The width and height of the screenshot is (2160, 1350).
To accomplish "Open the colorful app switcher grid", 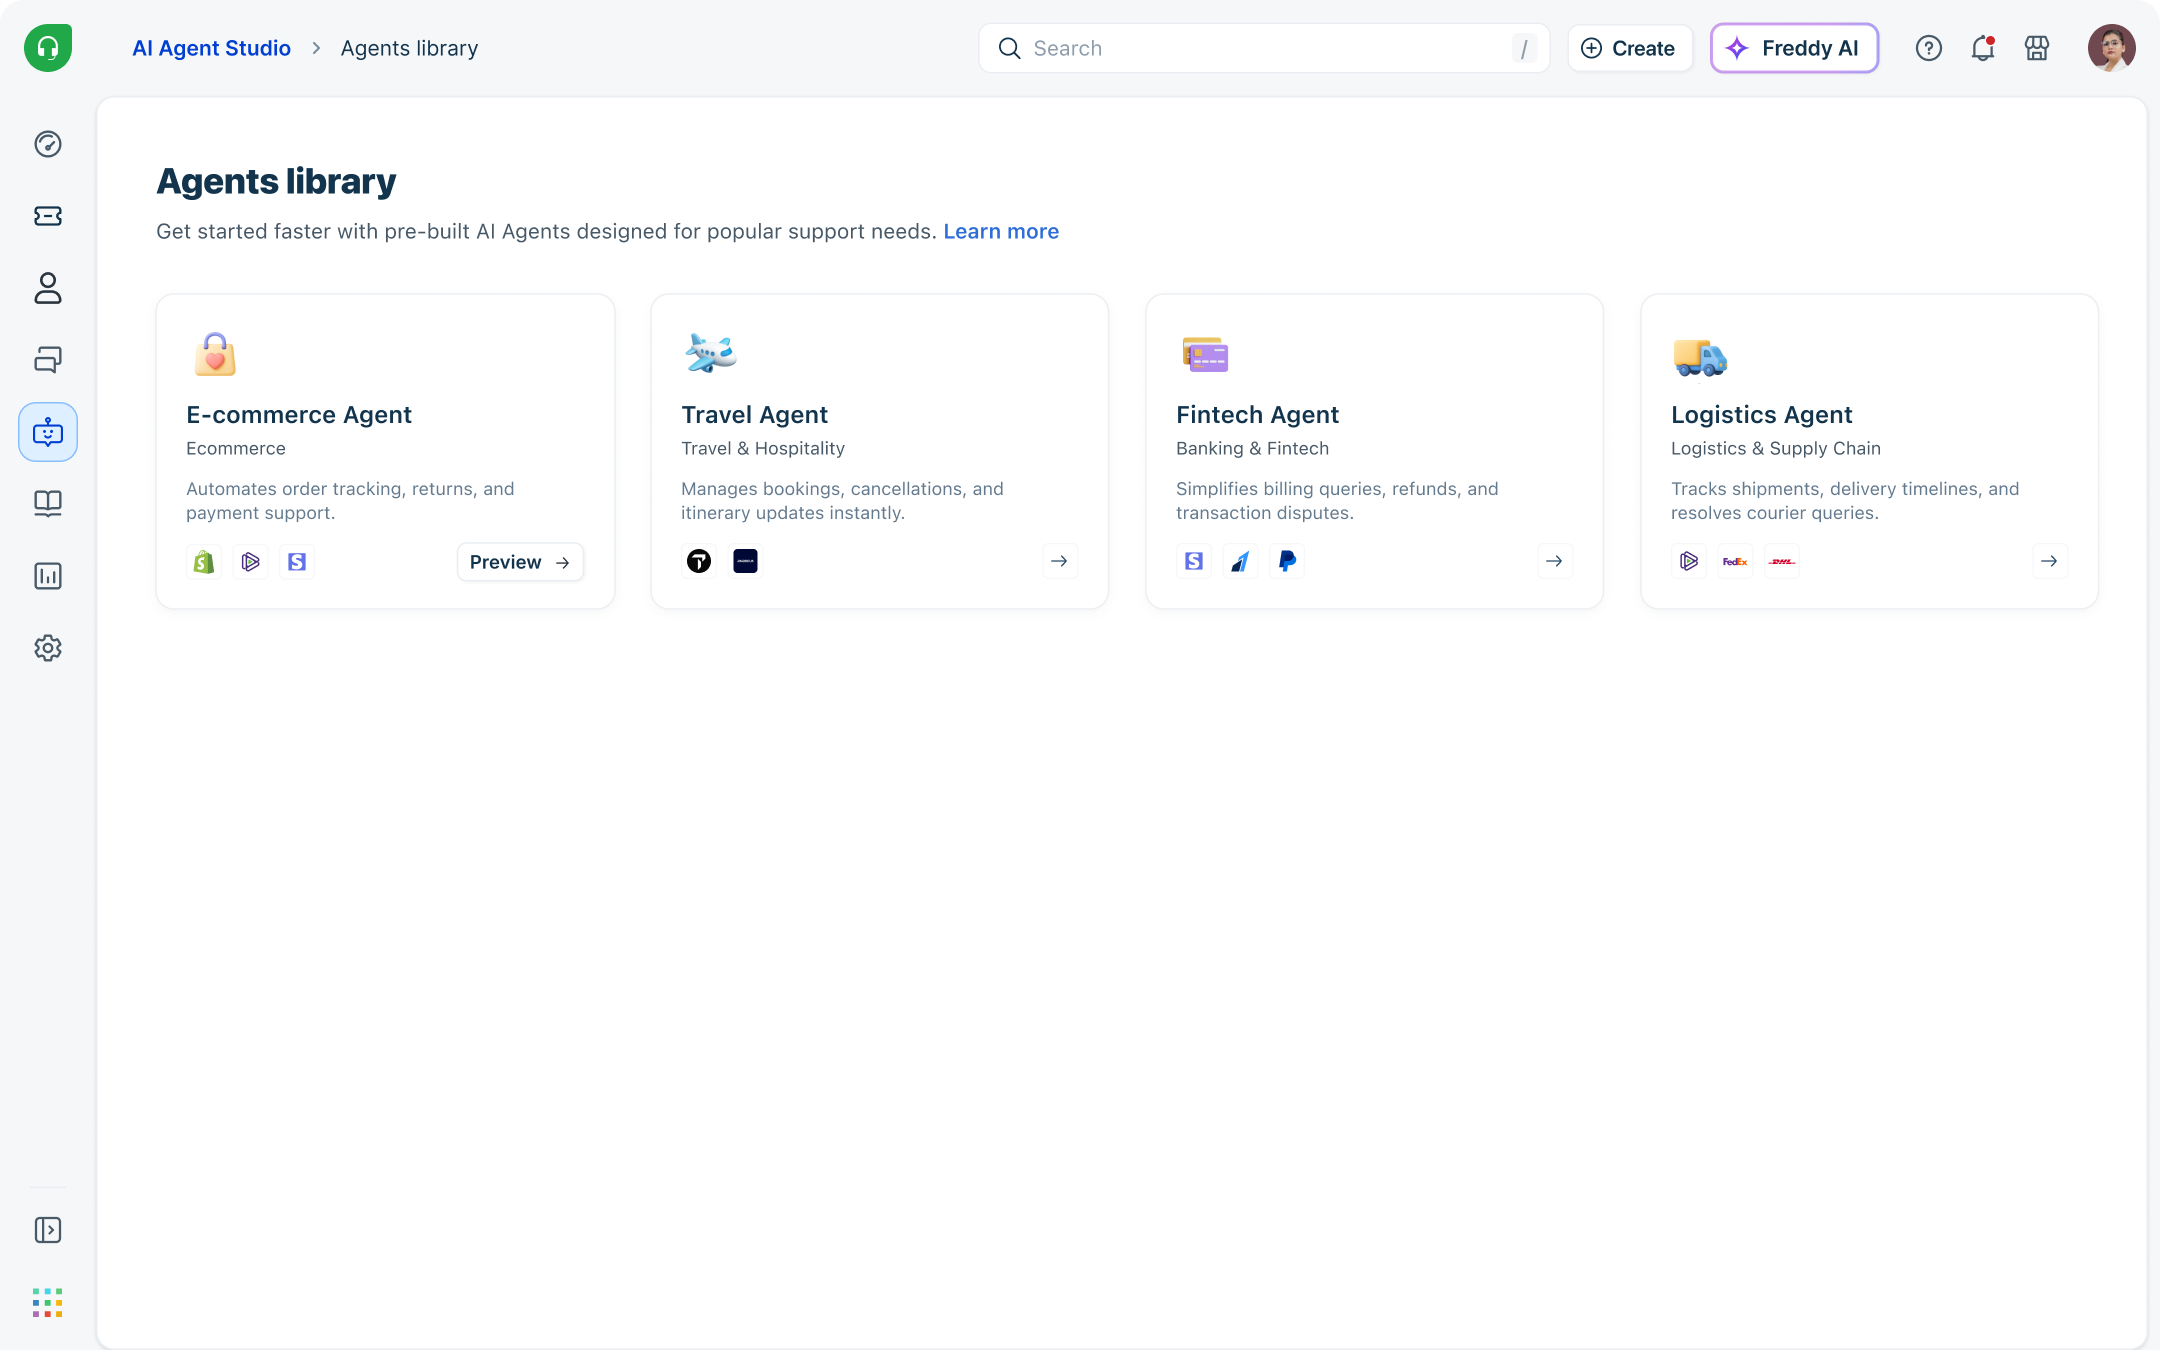I will [x=48, y=1302].
